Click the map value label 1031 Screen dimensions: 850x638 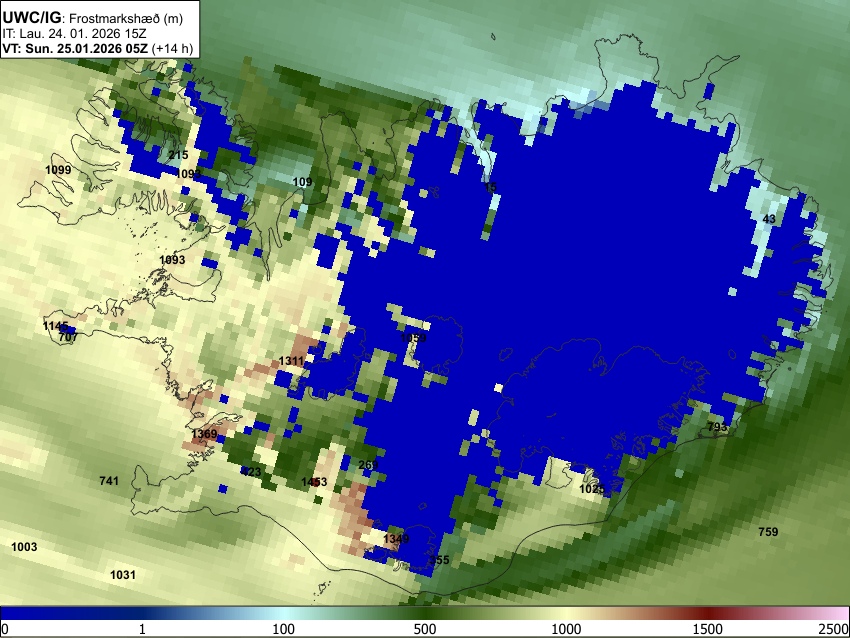pyautogui.click(x=123, y=575)
